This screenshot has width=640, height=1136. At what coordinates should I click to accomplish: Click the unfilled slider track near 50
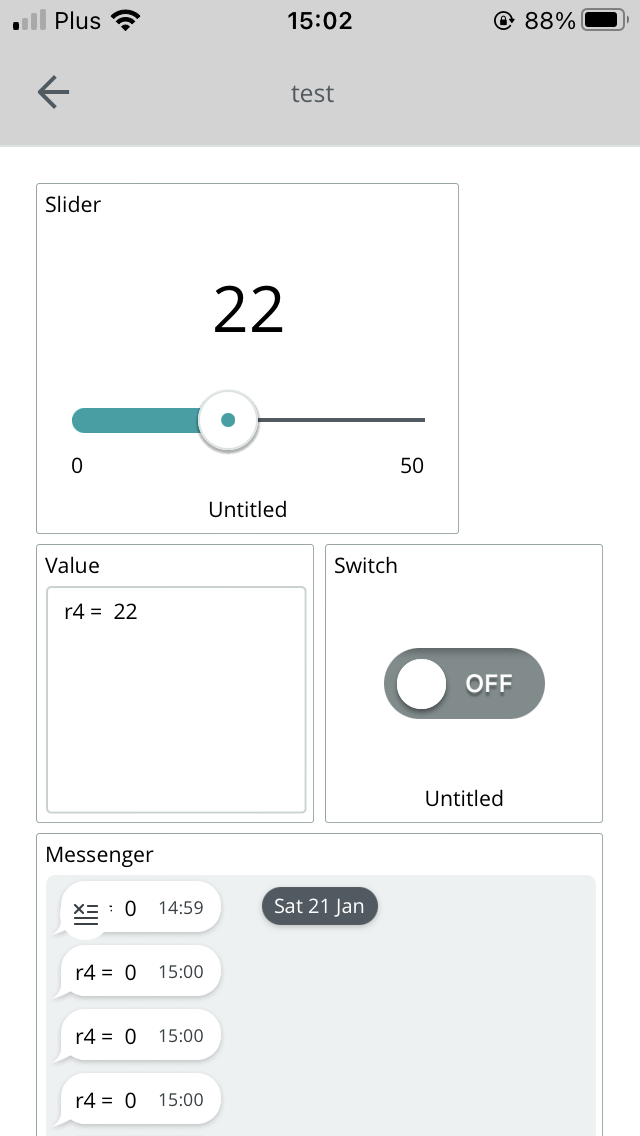341,419
